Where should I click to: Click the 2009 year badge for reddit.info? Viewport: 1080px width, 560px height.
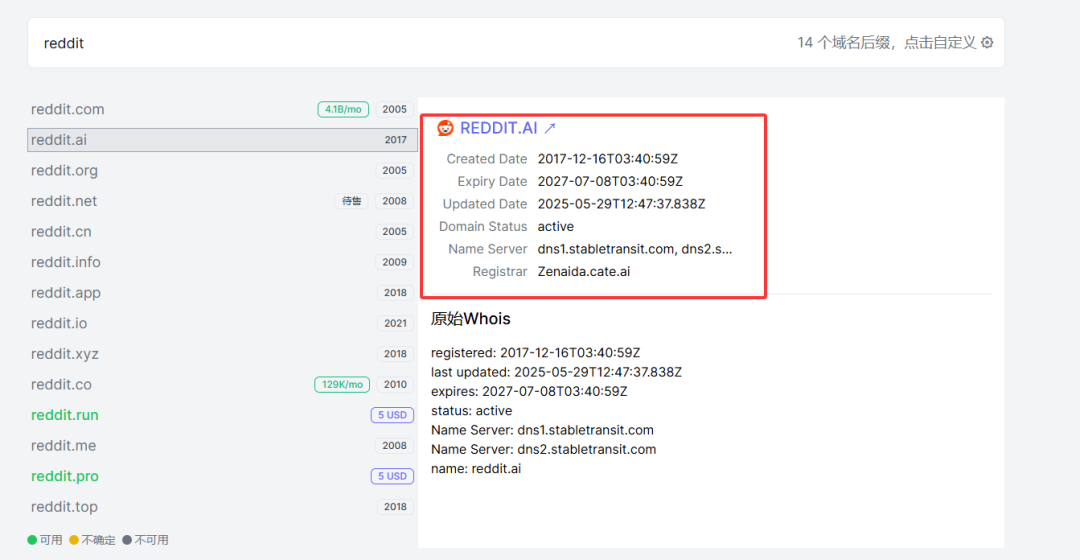(x=395, y=262)
